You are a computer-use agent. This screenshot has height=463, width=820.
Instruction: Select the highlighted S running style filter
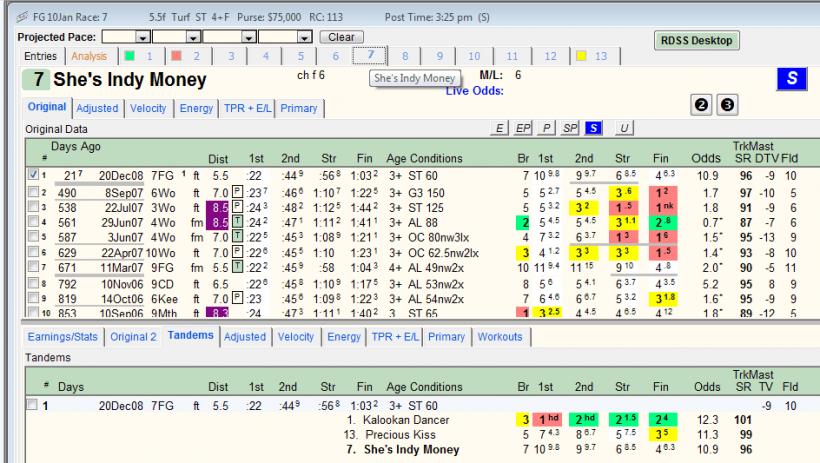(x=593, y=128)
